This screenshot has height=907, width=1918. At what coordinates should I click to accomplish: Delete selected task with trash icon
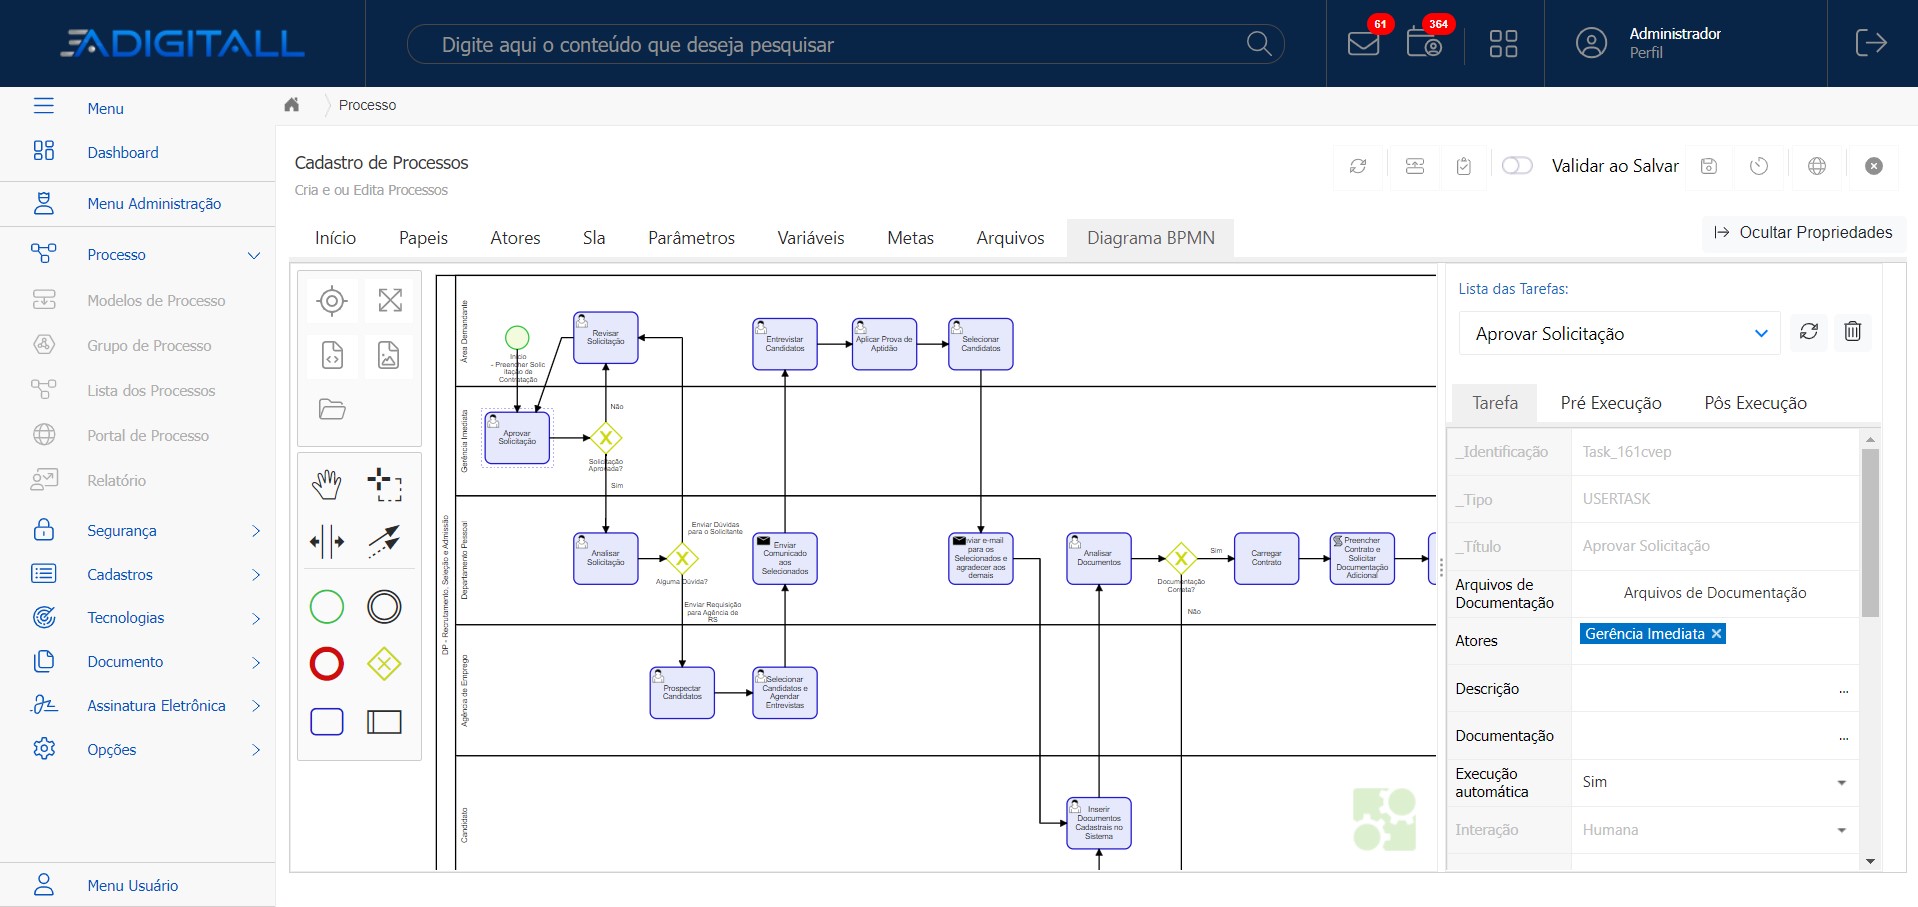[x=1852, y=332]
